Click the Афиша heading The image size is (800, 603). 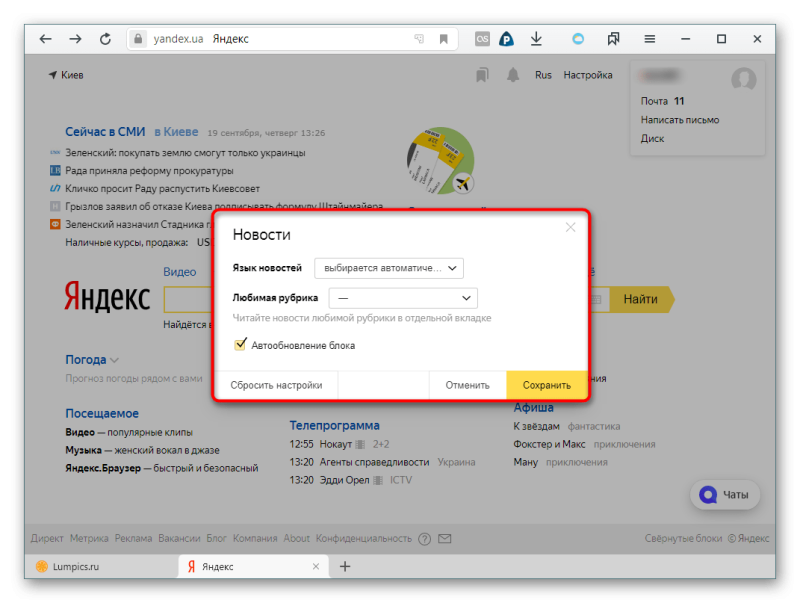533,408
